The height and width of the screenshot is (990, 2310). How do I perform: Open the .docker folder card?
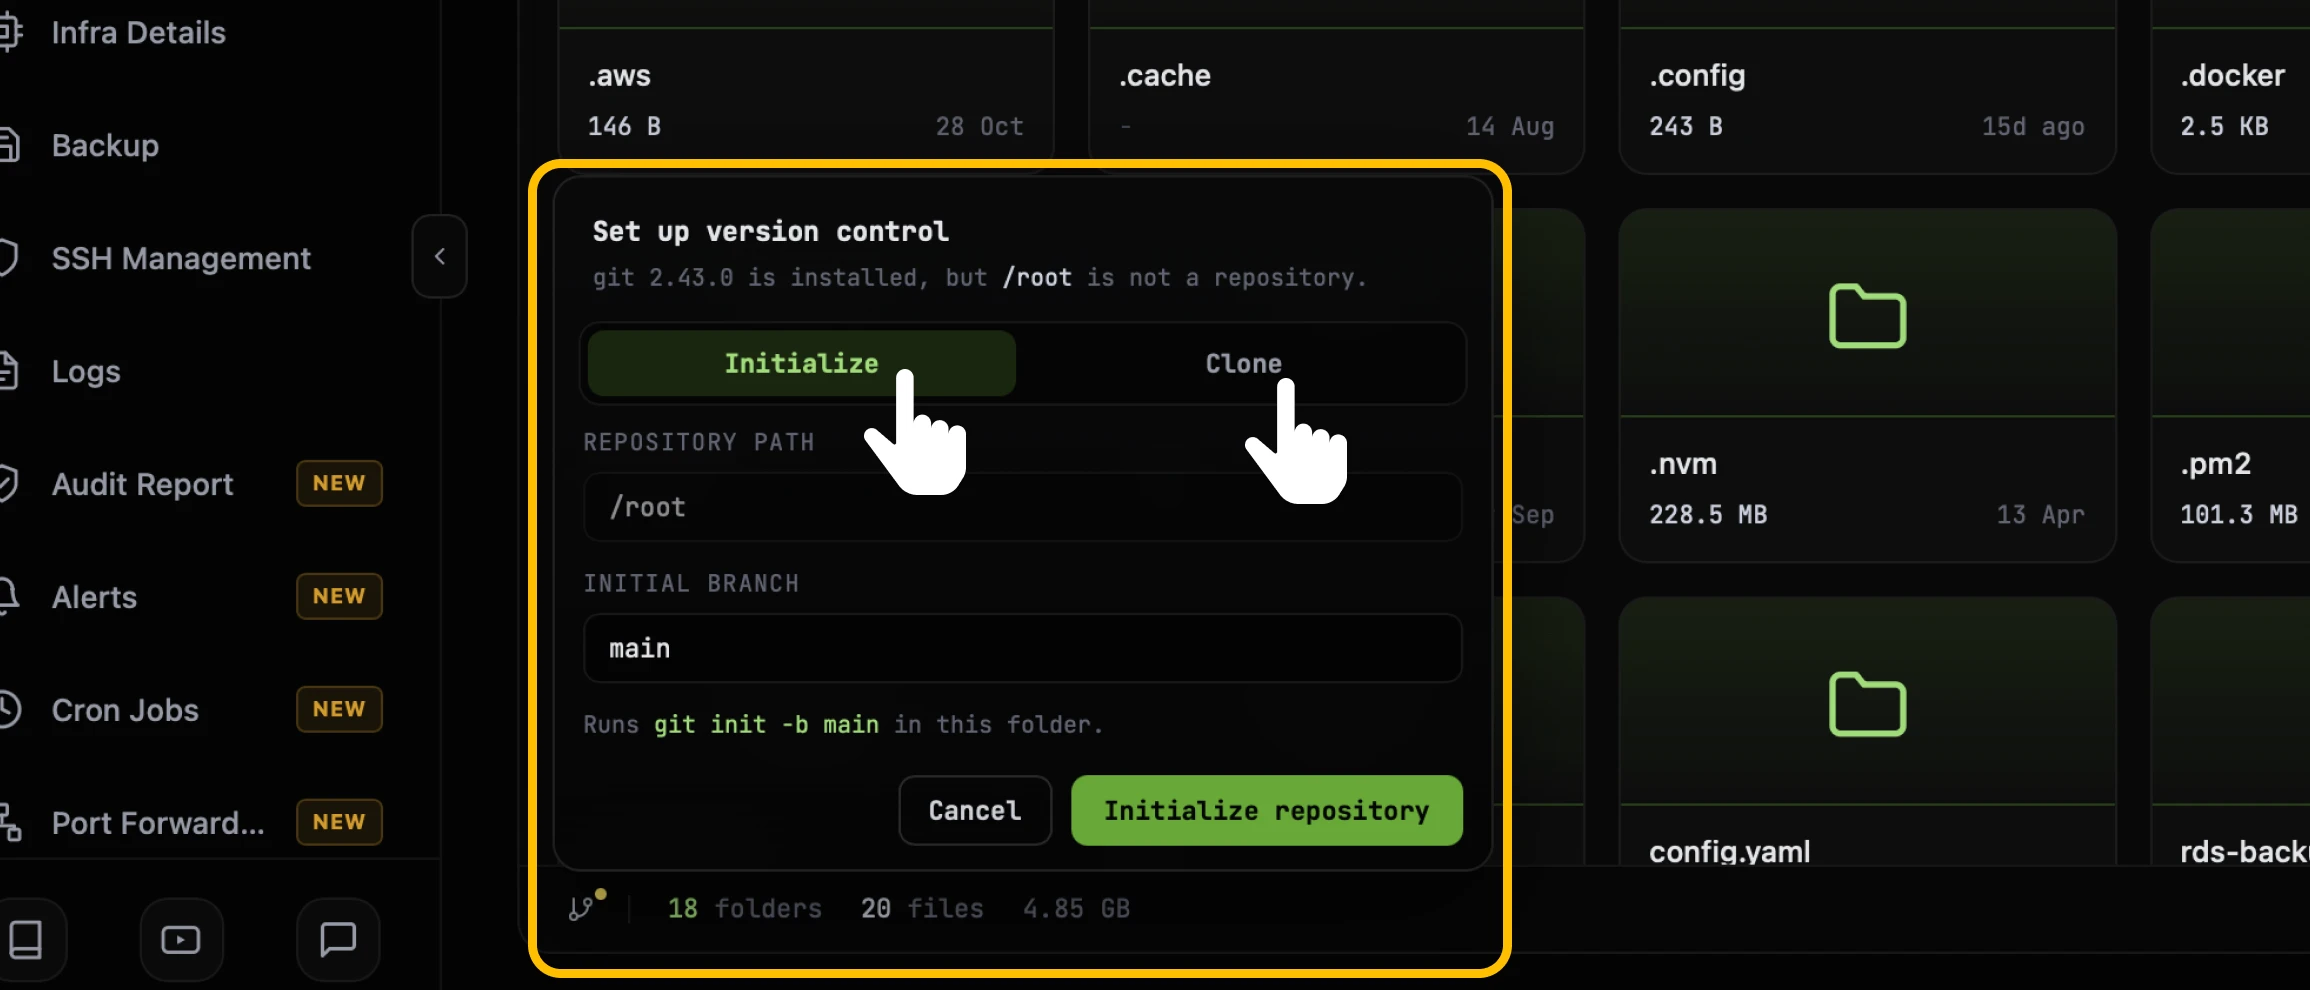coord(2232,85)
